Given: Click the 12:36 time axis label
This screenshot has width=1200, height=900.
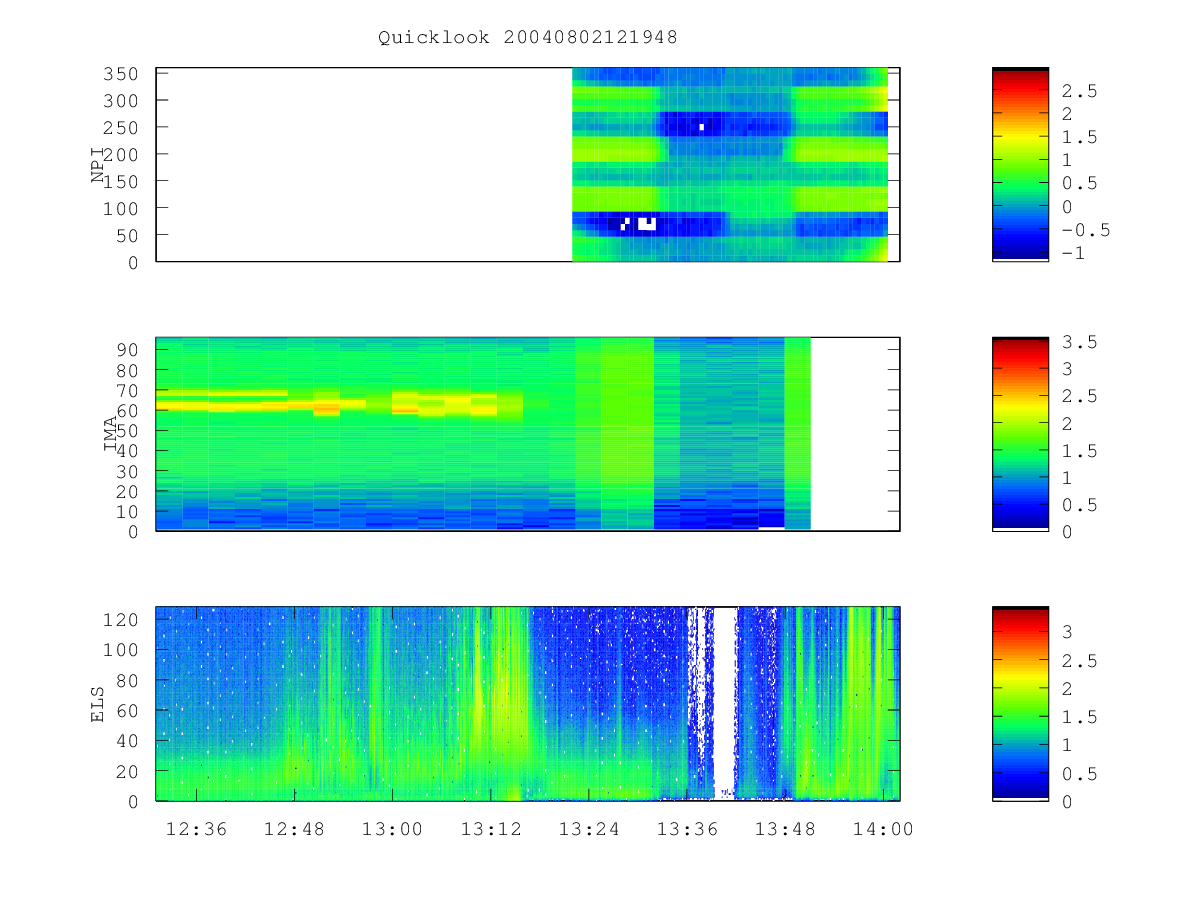Looking at the screenshot, I should [196, 829].
